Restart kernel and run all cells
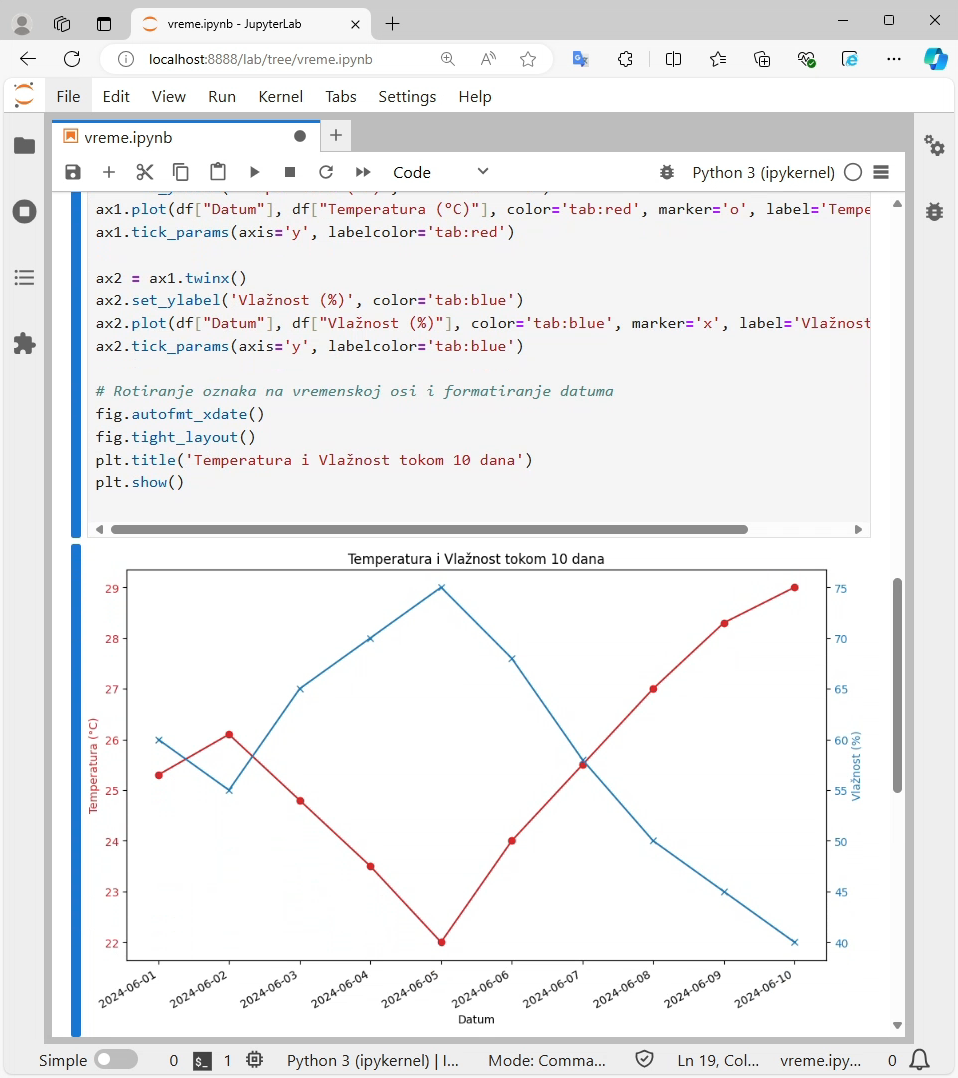 (x=363, y=172)
